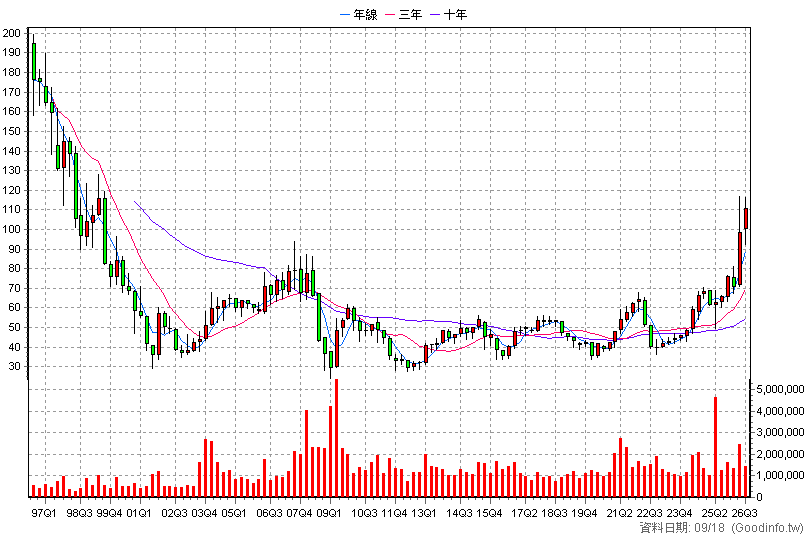Click the 180 price axis label
The height and width of the screenshot is (540, 808).
click(11, 72)
